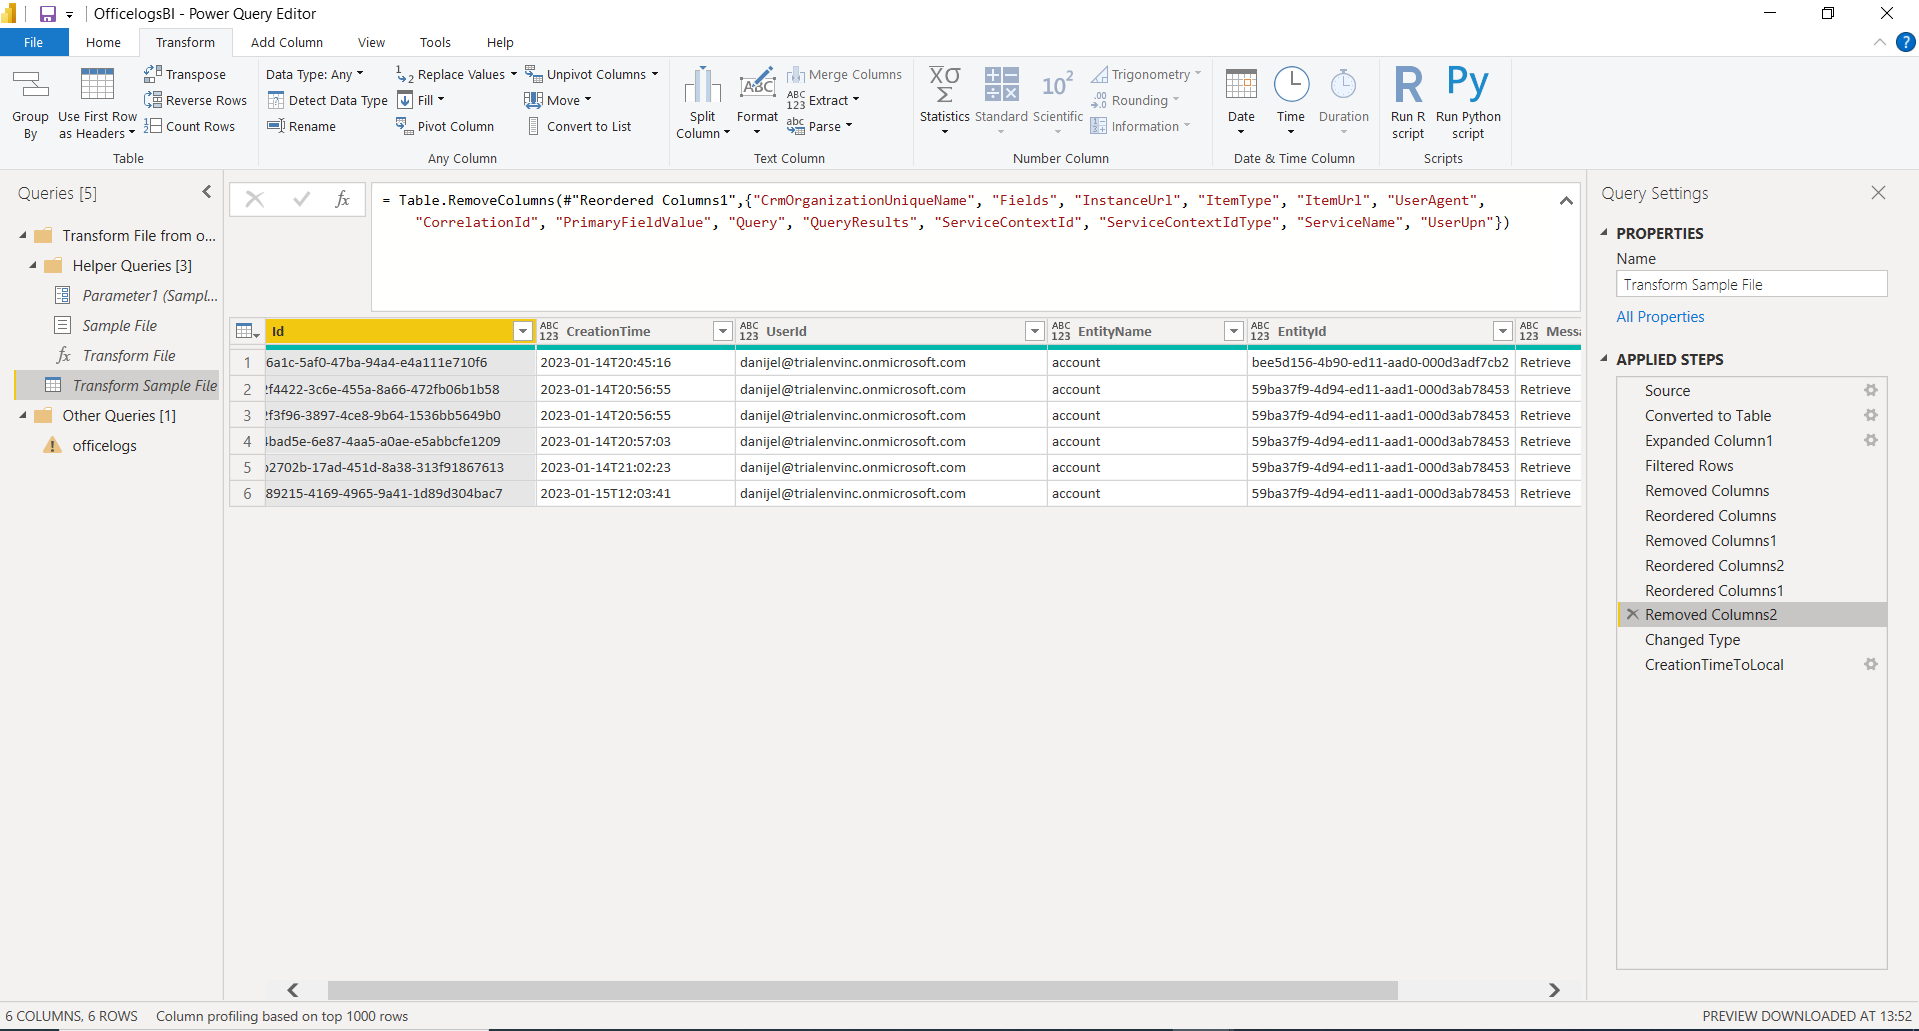Open settings gear for CreationTimeToLocal step
The image size is (1919, 1031).
[1870, 664]
